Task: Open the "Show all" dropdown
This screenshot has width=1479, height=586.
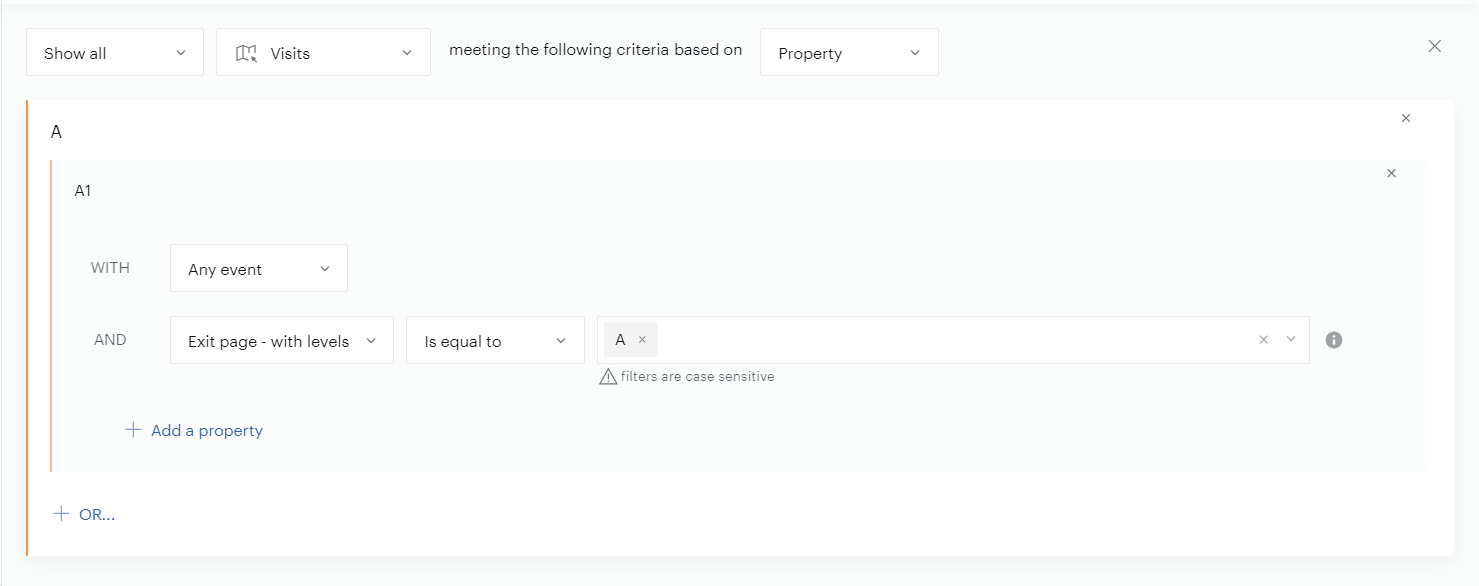Action: pyautogui.click(x=114, y=53)
